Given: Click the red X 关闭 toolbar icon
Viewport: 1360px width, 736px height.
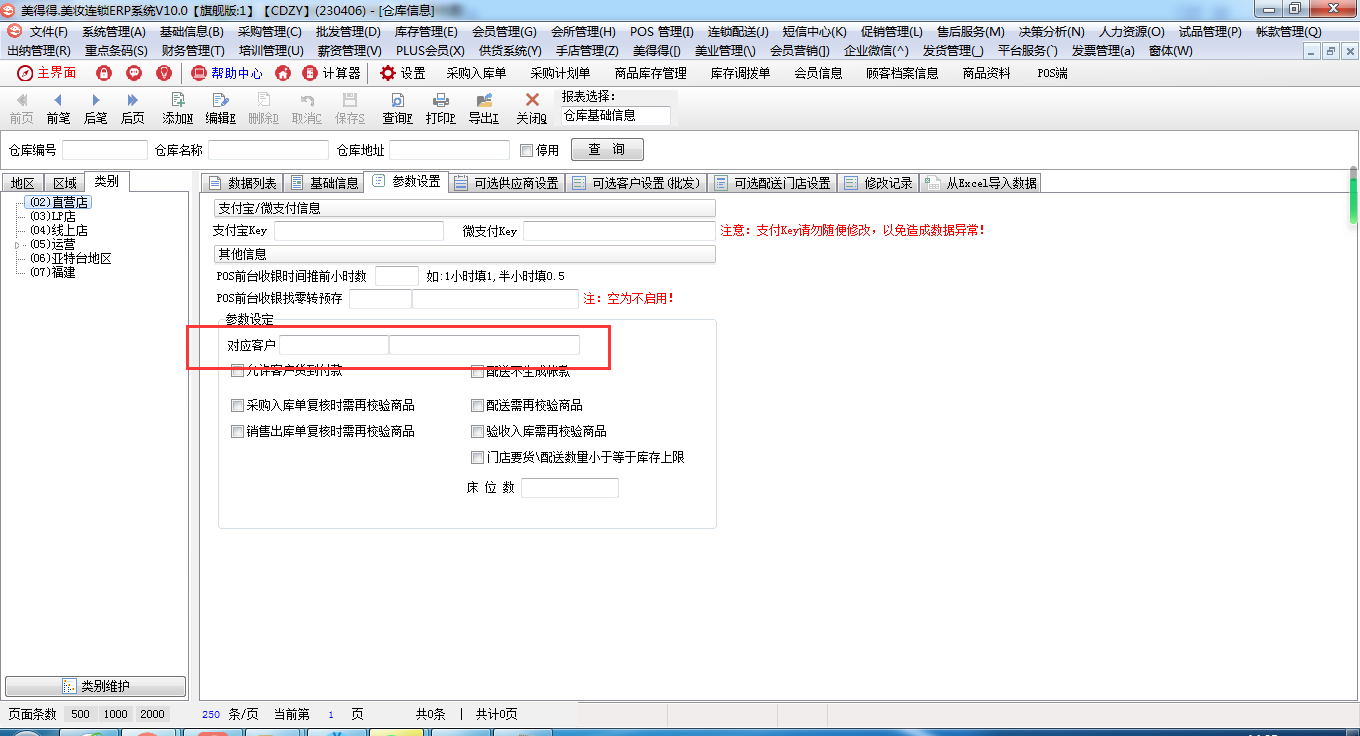Looking at the screenshot, I should [532, 101].
